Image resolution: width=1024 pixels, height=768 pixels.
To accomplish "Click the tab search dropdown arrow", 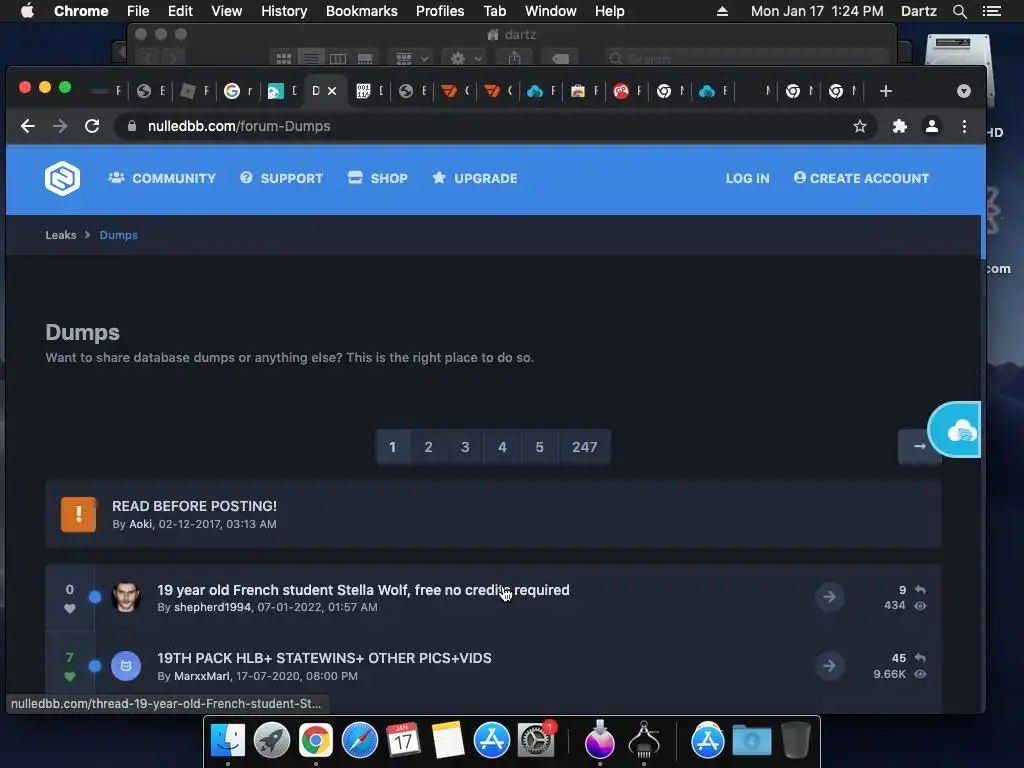I will (x=963, y=91).
